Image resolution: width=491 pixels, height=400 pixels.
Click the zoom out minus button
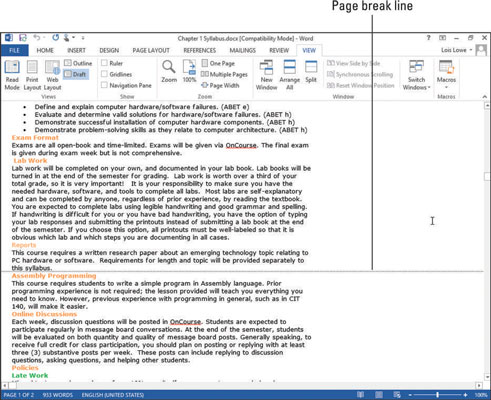410,395
